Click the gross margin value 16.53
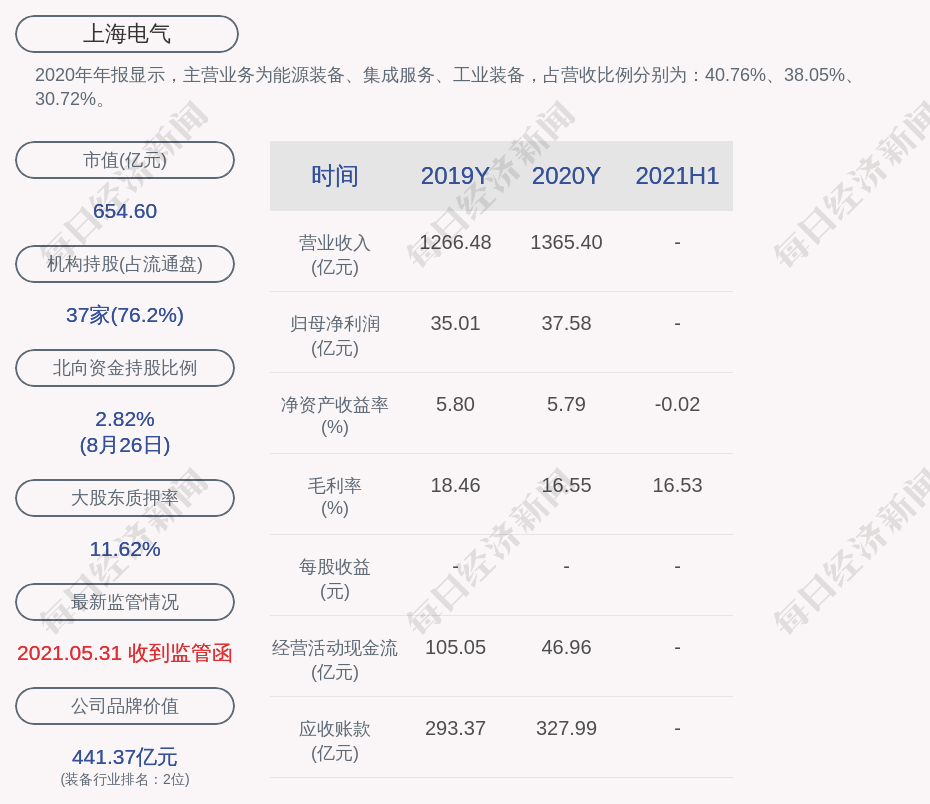The image size is (930, 804). pyautogui.click(x=677, y=486)
